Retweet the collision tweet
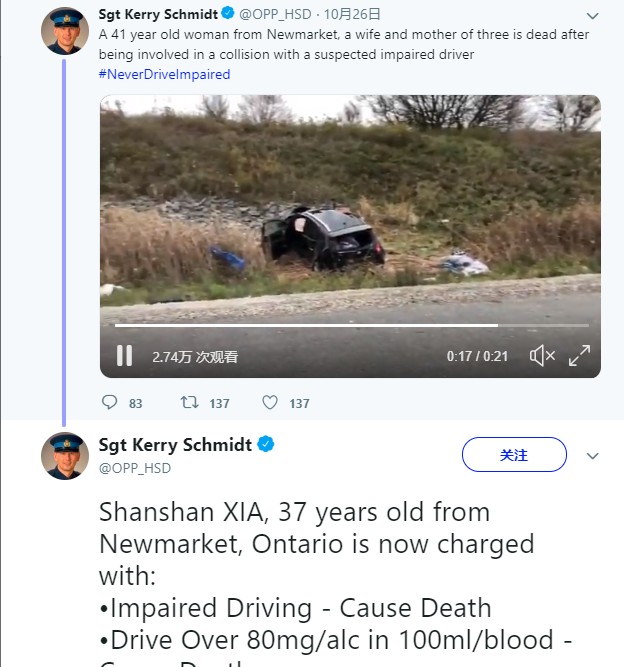The width and height of the screenshot is (624, 667). [187, 403]
